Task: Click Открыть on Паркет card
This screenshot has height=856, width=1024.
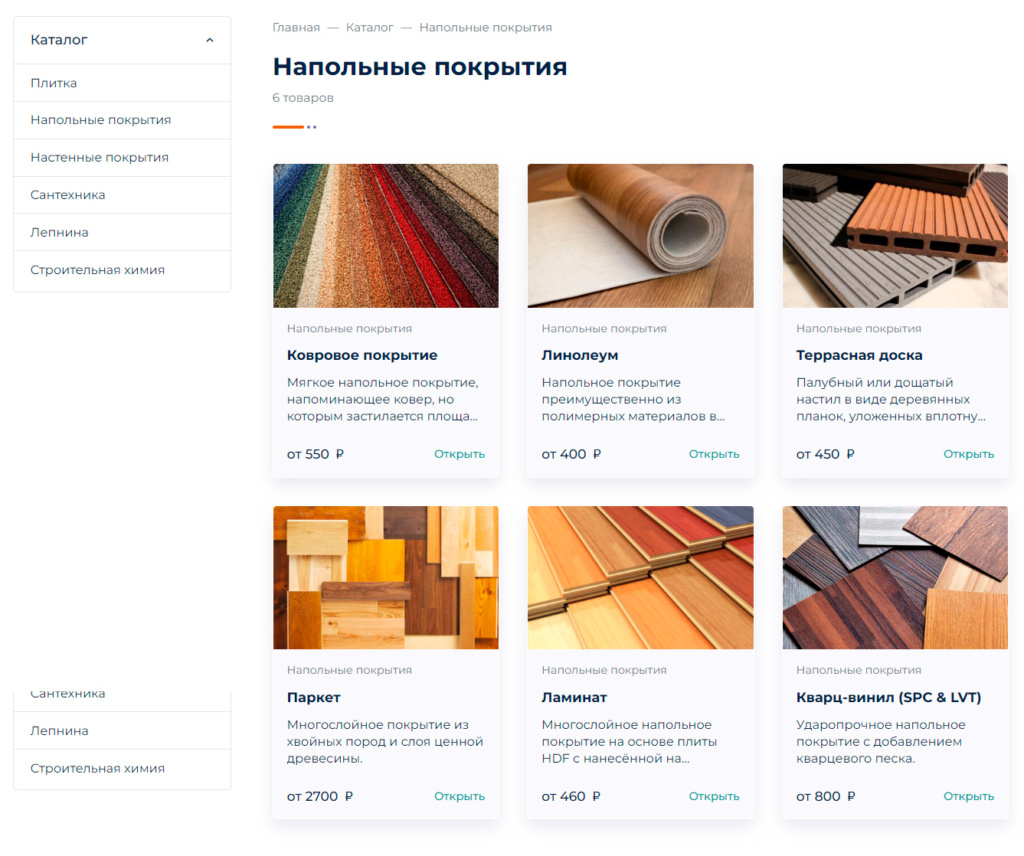Action: coord(459,796)
